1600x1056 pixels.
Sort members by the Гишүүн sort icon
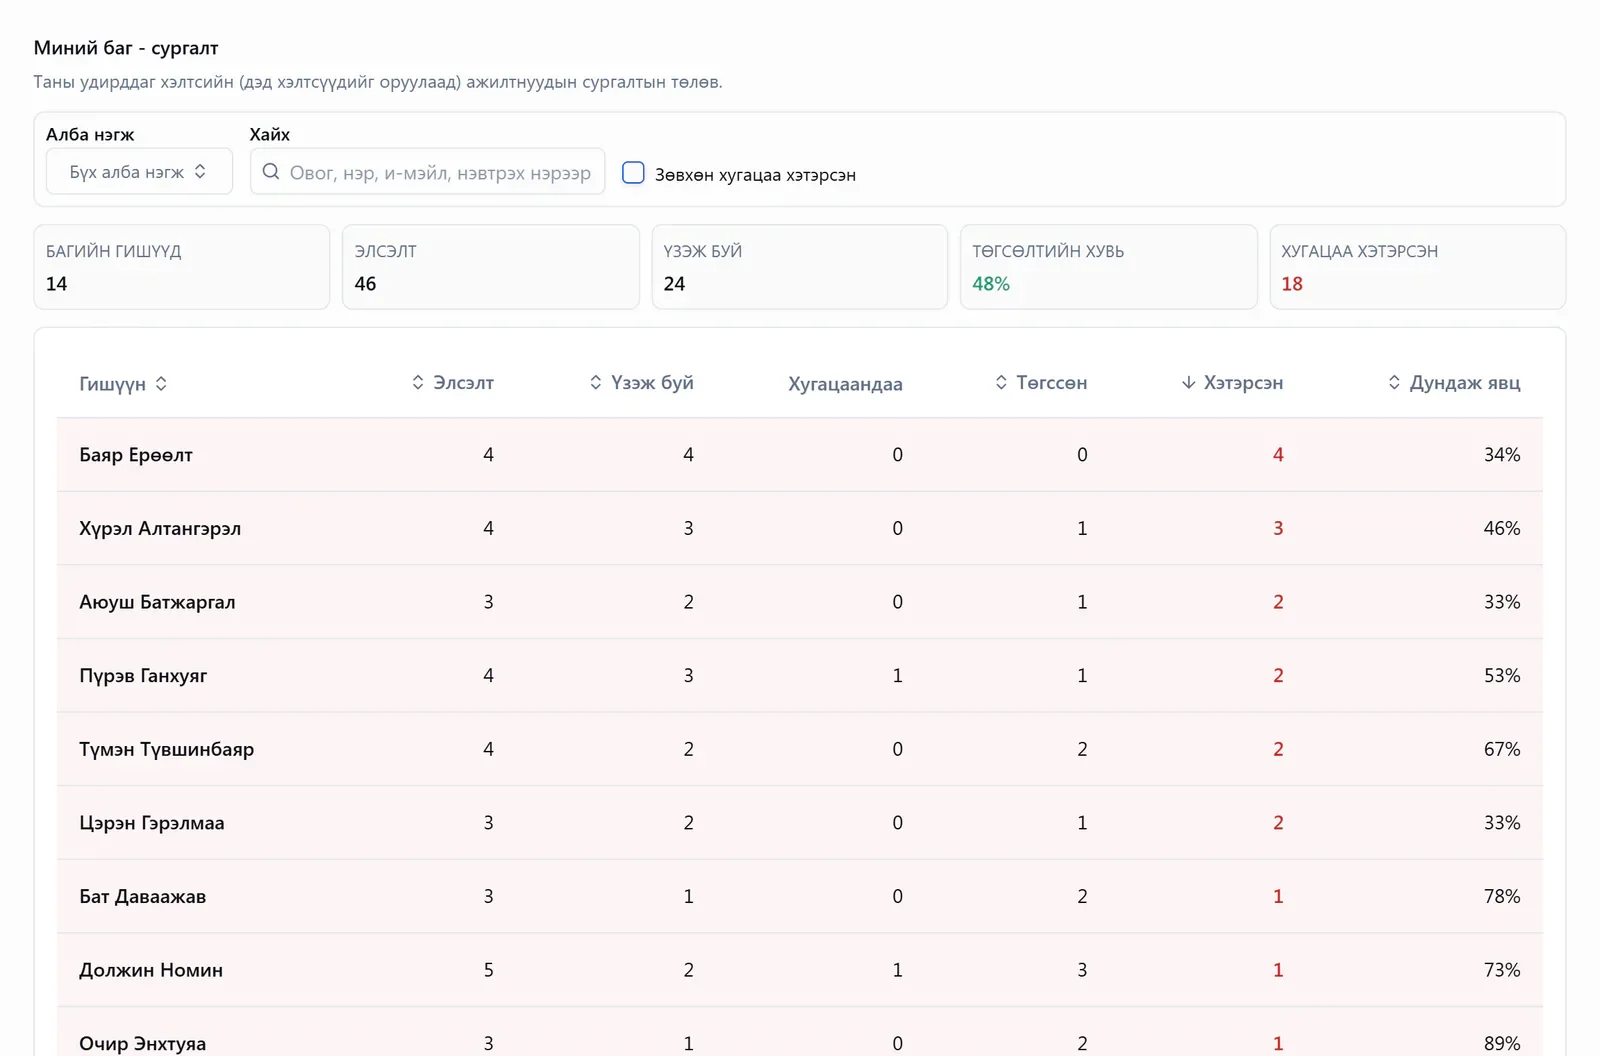pos(161,384)
